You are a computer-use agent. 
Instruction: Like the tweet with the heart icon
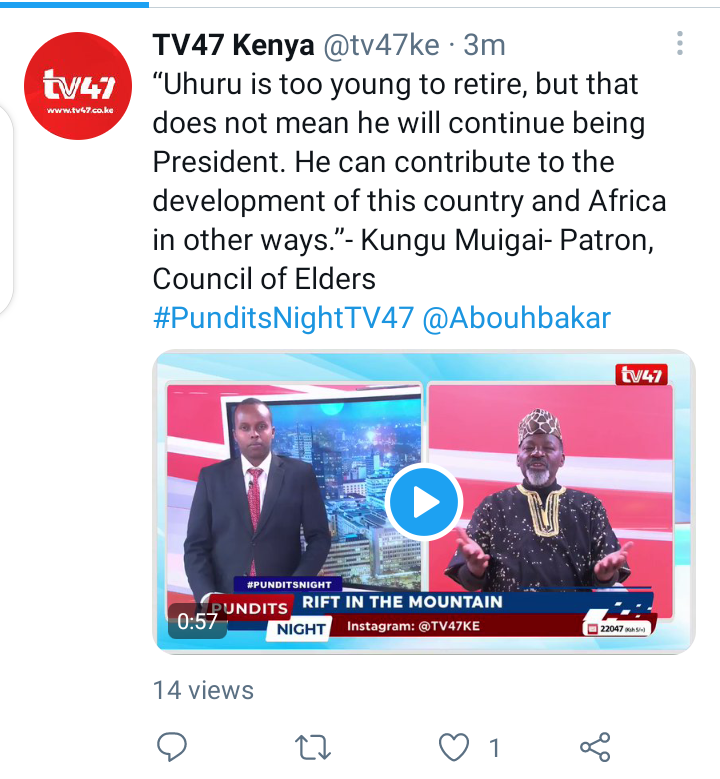454,747
